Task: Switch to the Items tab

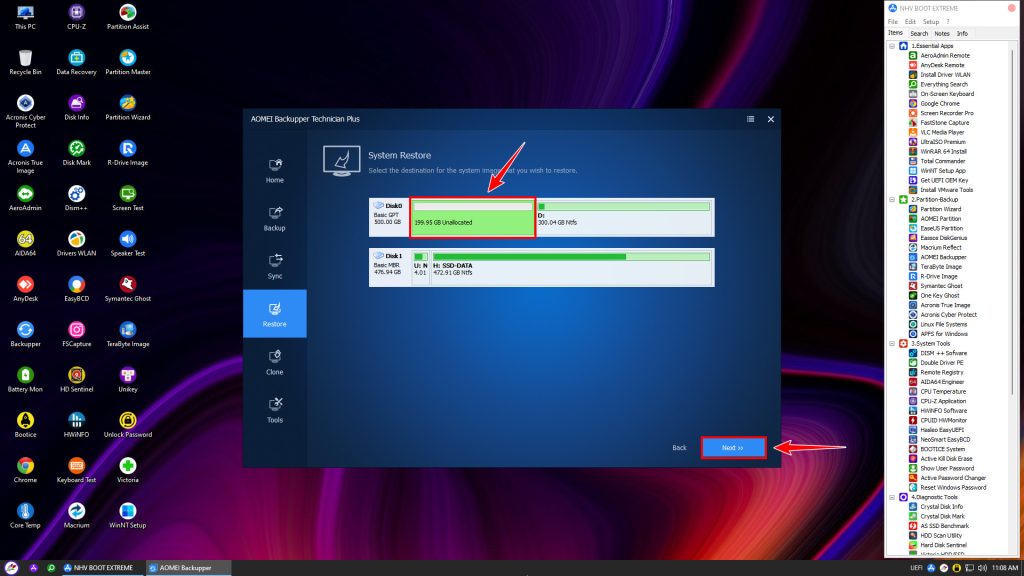Action: point(895,33)
